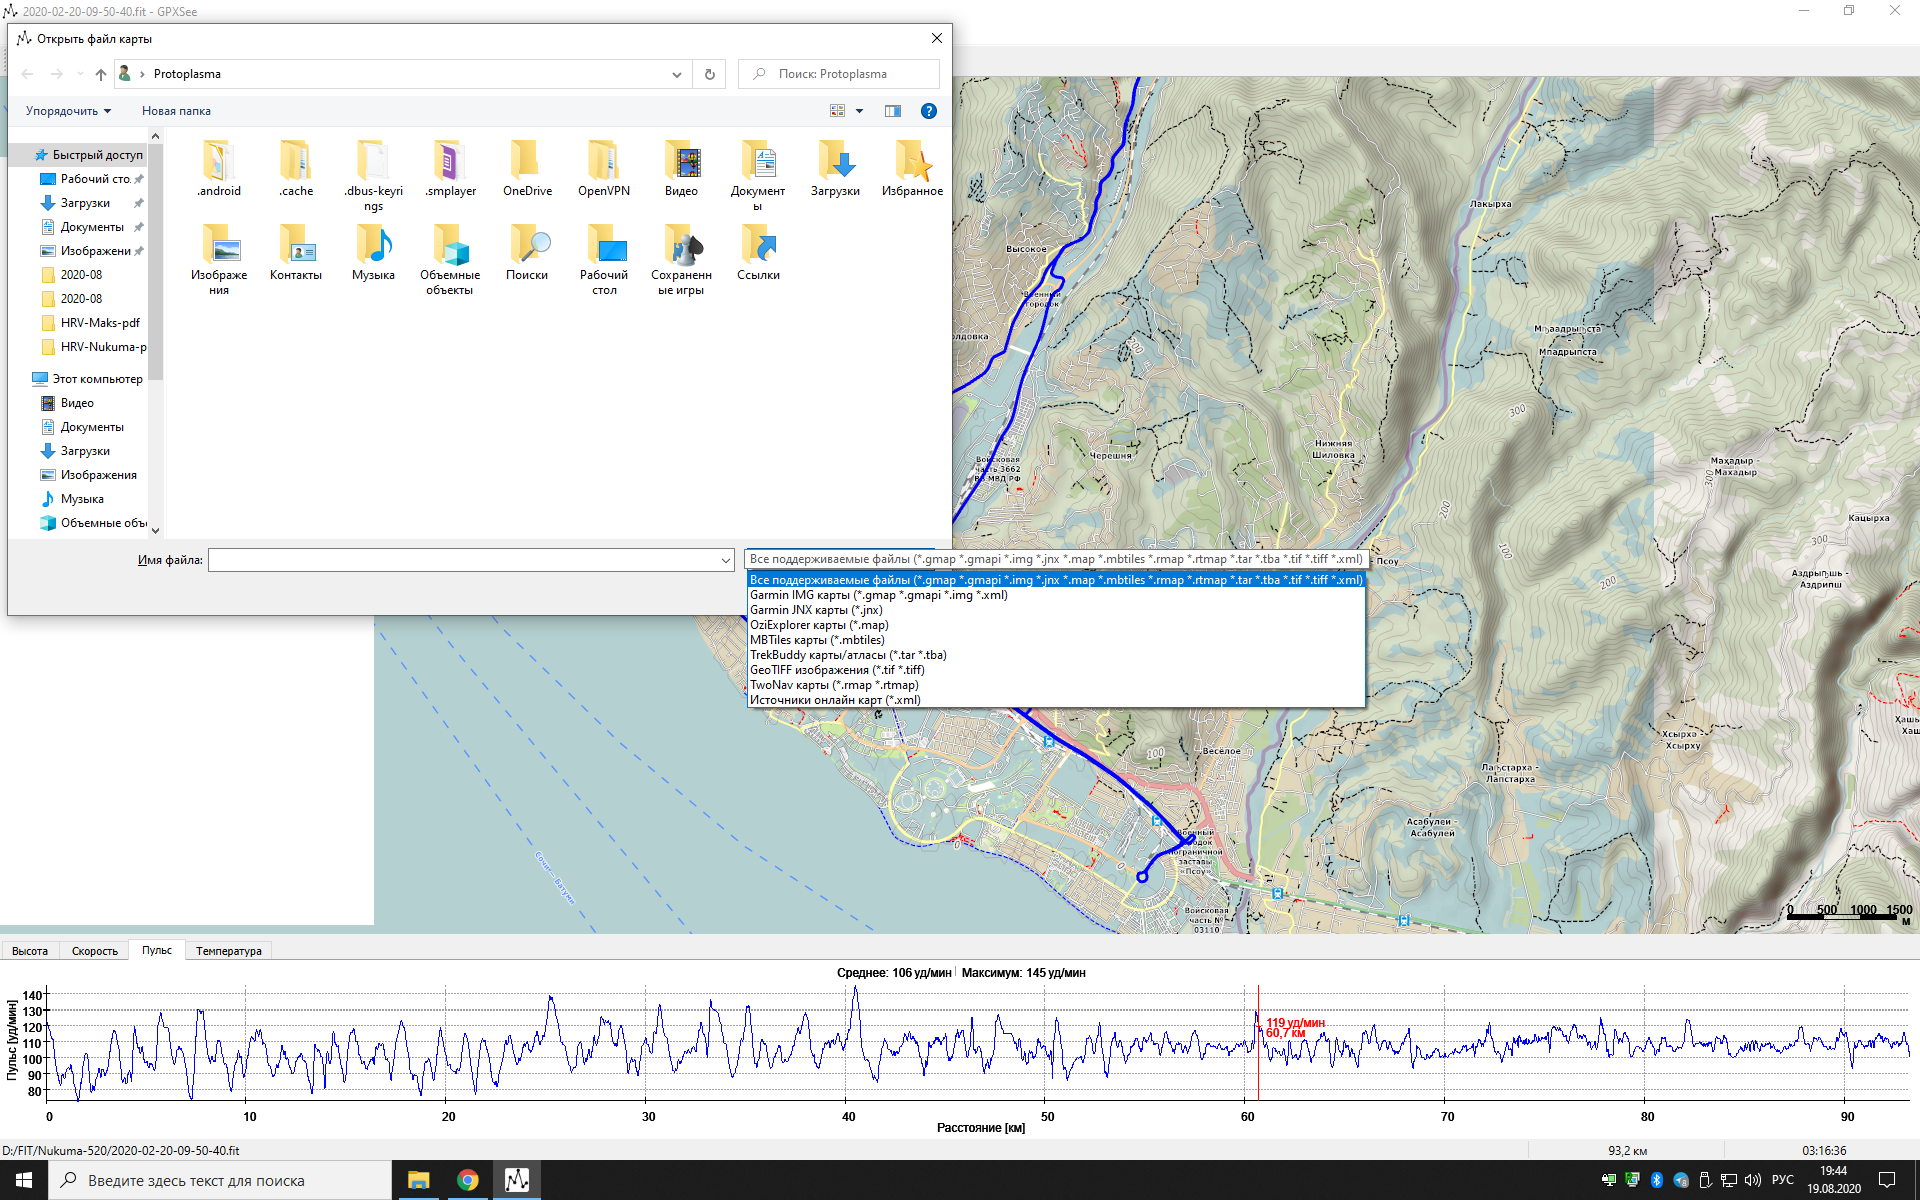Open the Контакты folder
1920x1200 pixels.
pyautogui.click(x=296, y=252)
